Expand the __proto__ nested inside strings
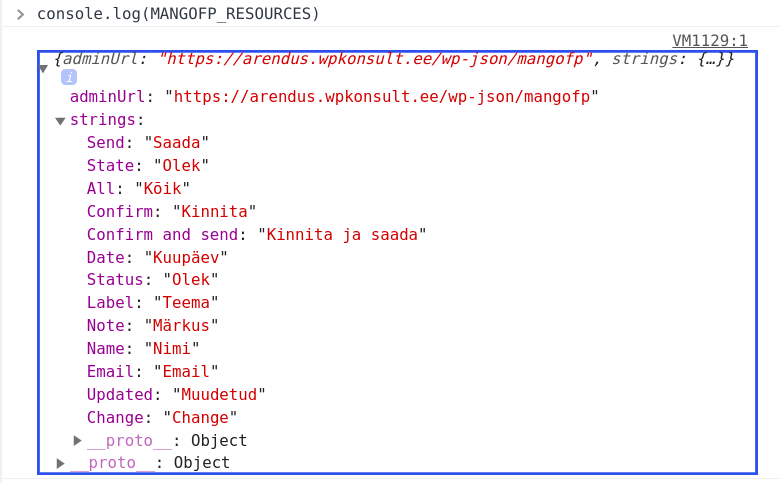The image size is (780, 483). (78, 441)
